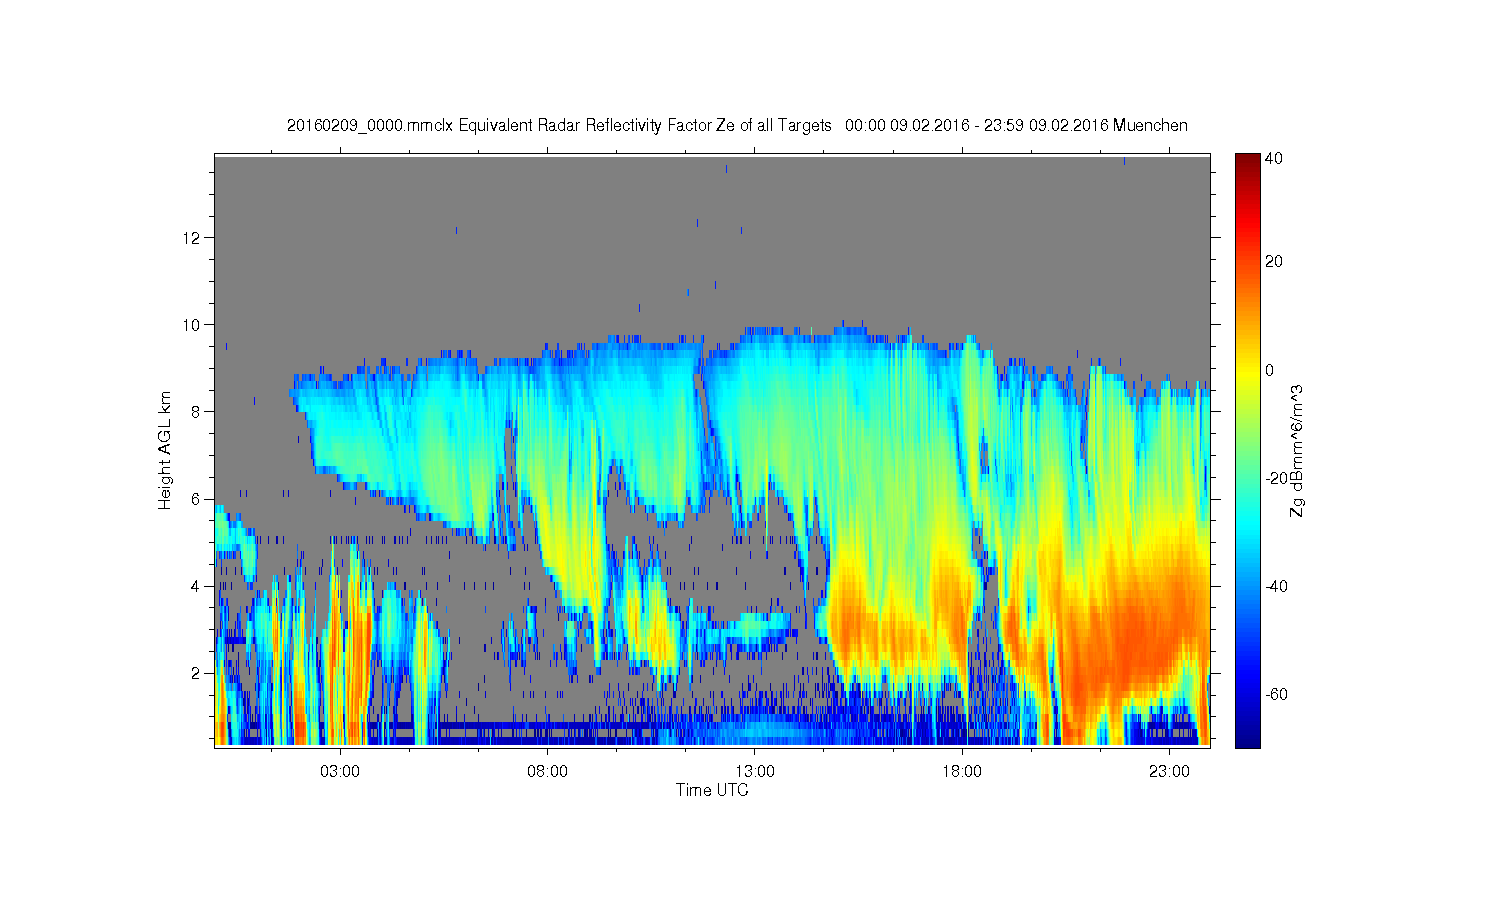
Task: Click the height tick label 8
Action: 197,412
